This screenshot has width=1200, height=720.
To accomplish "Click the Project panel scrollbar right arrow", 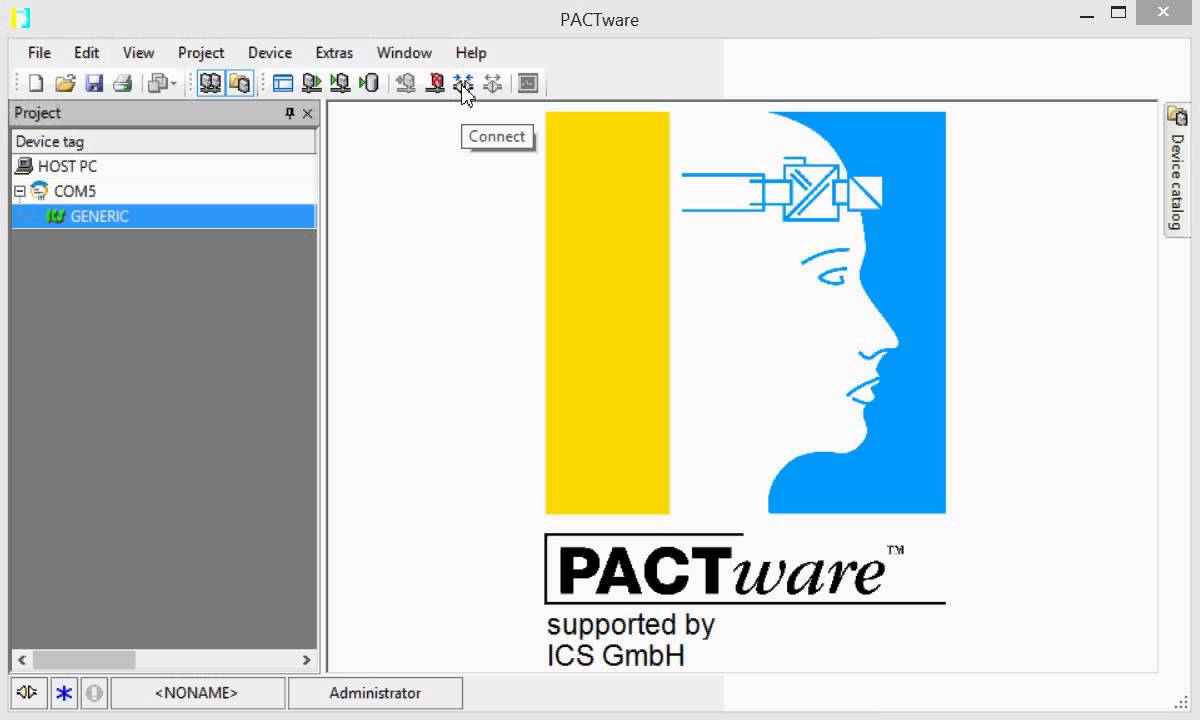I will pos(307,660).
